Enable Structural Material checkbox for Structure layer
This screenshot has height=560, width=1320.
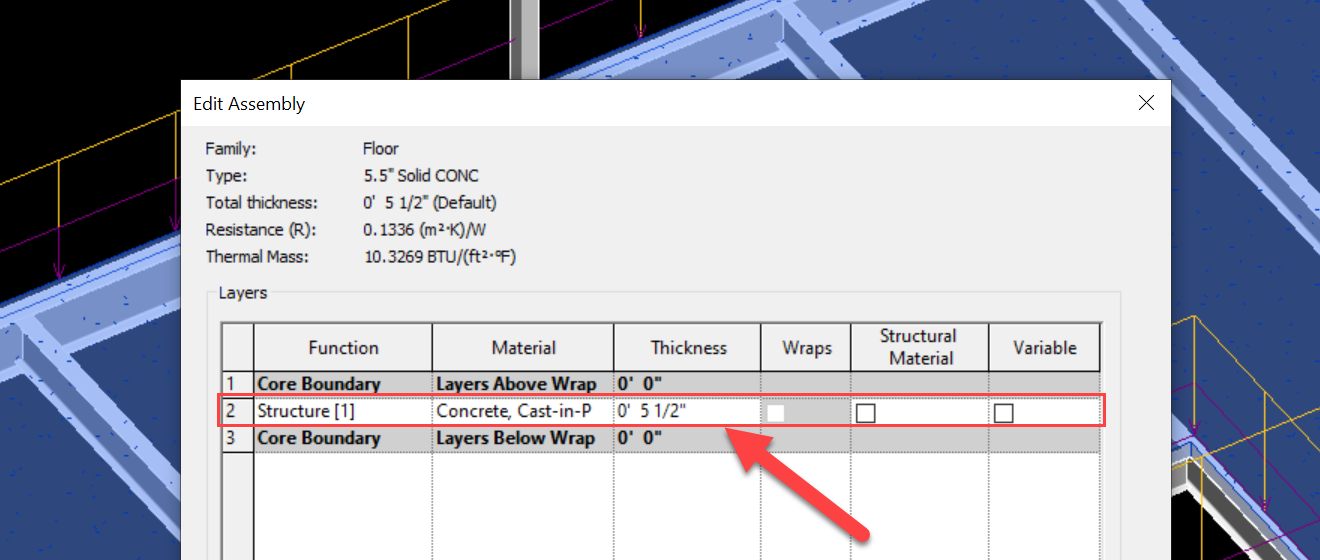[866, 413]
